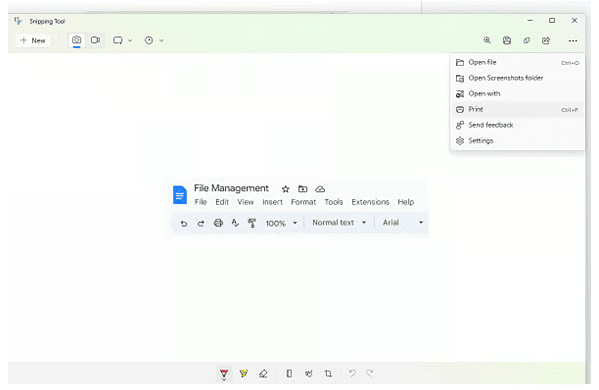The width and height of the screenshot is (599, 390).
Task: Select the screenshot camera mode icon
Action: pyautogui.click(x=76, y=40)
